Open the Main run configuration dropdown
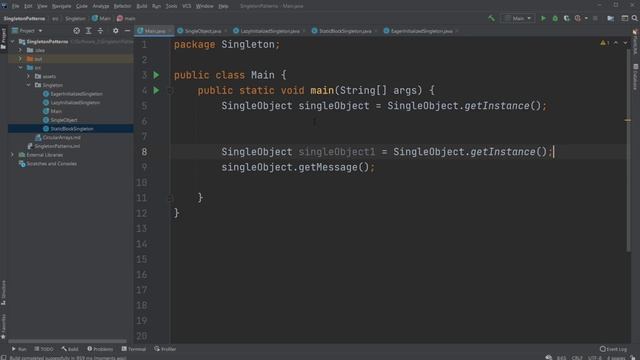This screenshot has height=360, width=640. [x=518, y=18]
